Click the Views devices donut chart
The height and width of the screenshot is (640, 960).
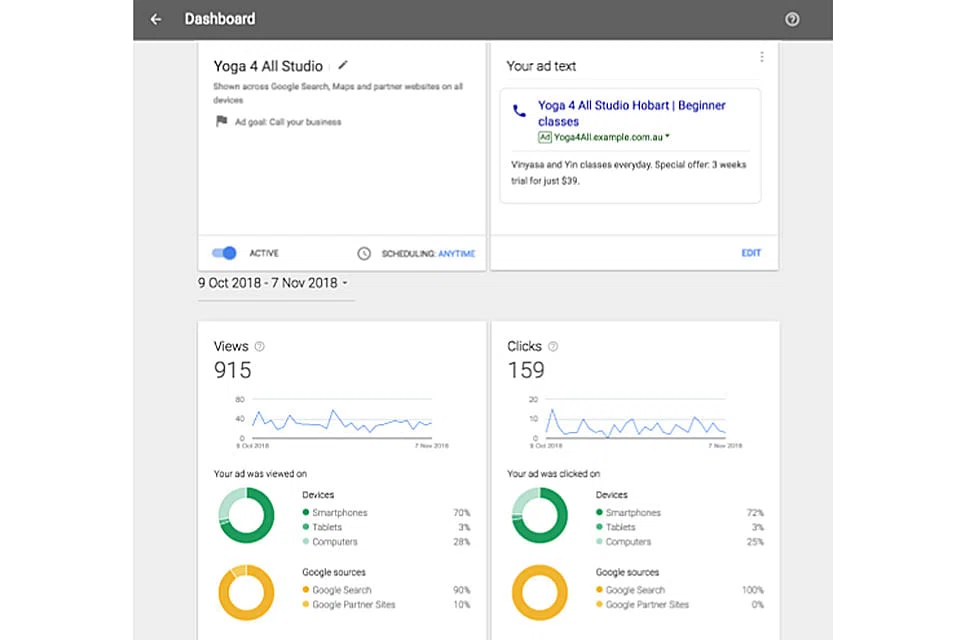[x=246, y=515]
